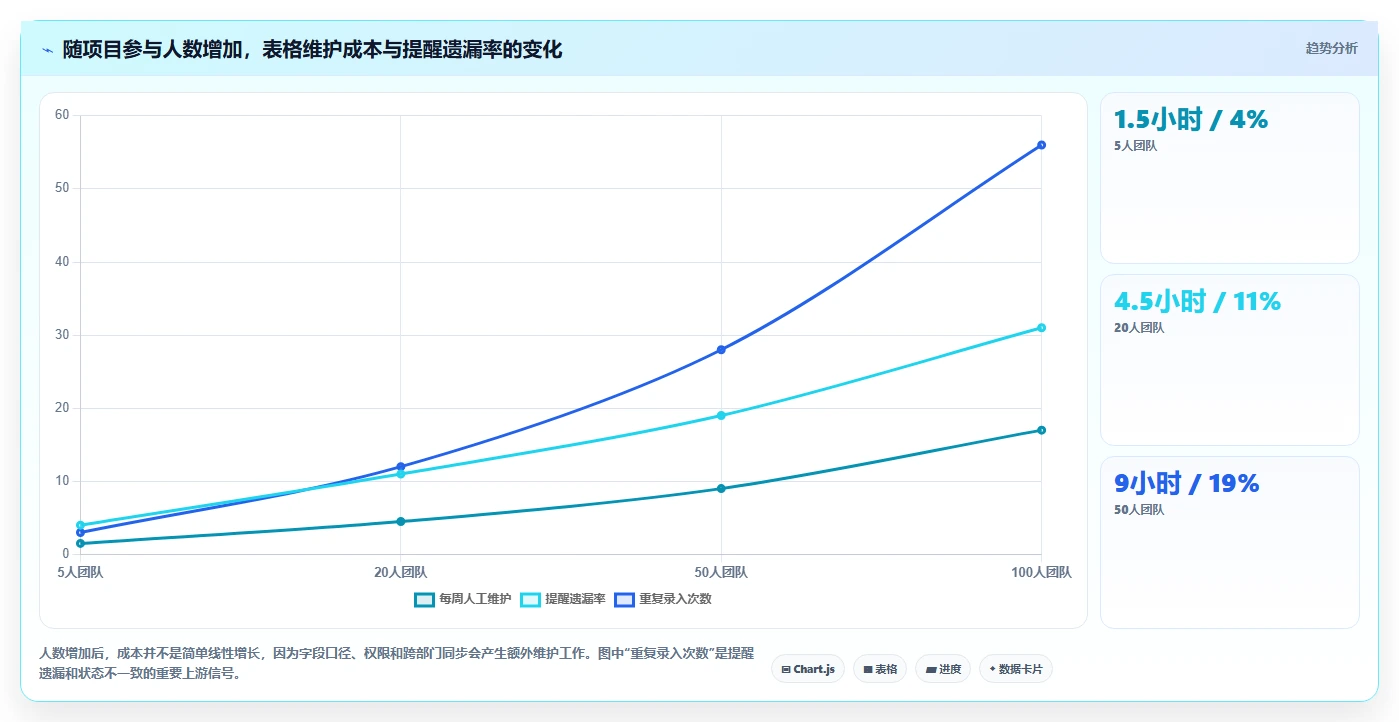The height and width of the screenshot is (722, 1399).
Task: Click the 数据卡片 chip
Action: pyautogui.click(x=1016, y=669)
